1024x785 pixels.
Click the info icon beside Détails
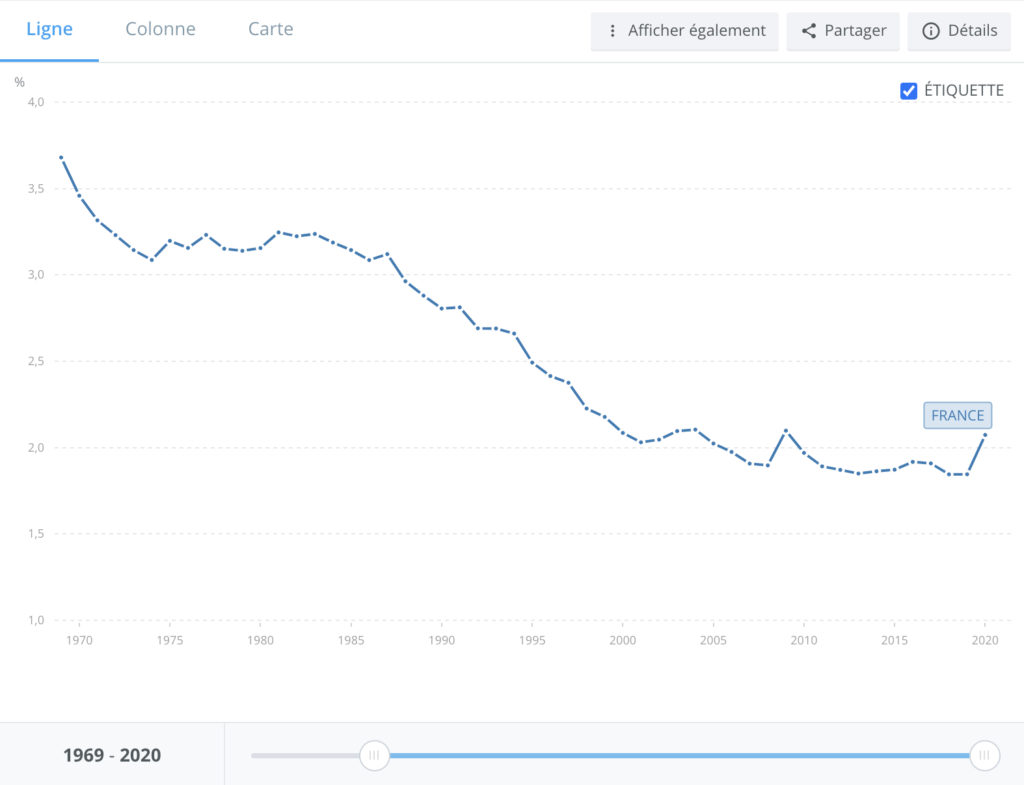(x=930, y=31)
